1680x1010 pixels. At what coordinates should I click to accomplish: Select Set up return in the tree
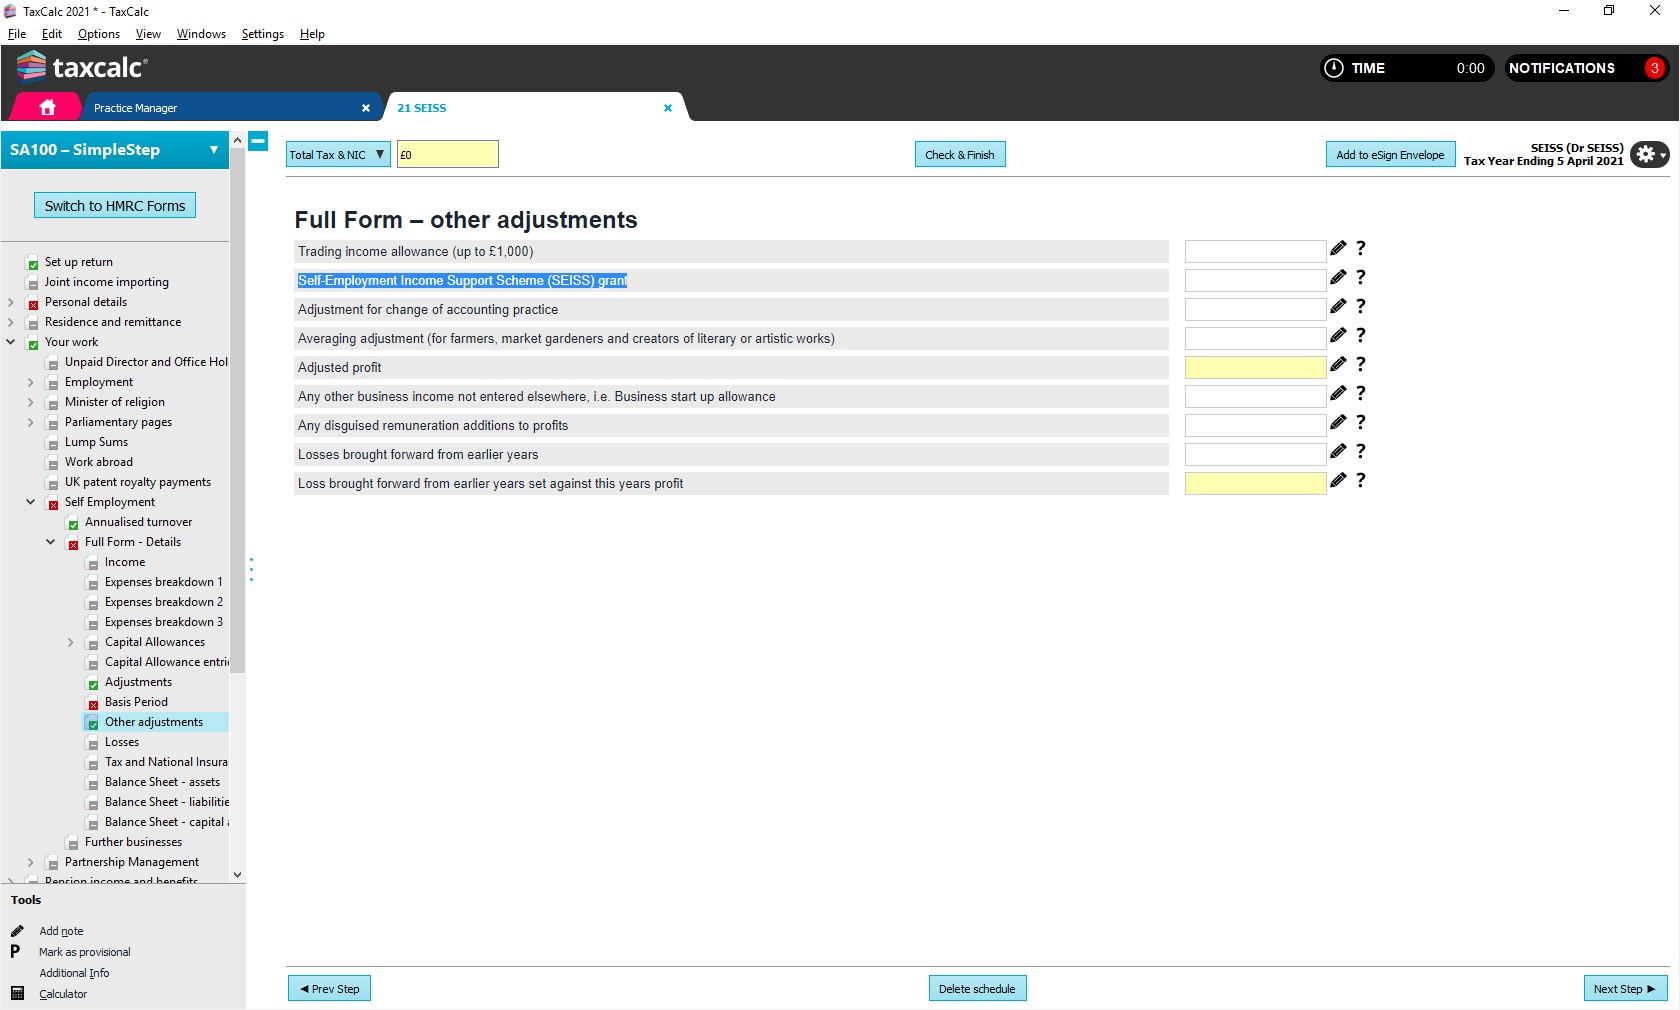(x=79, y=262)
